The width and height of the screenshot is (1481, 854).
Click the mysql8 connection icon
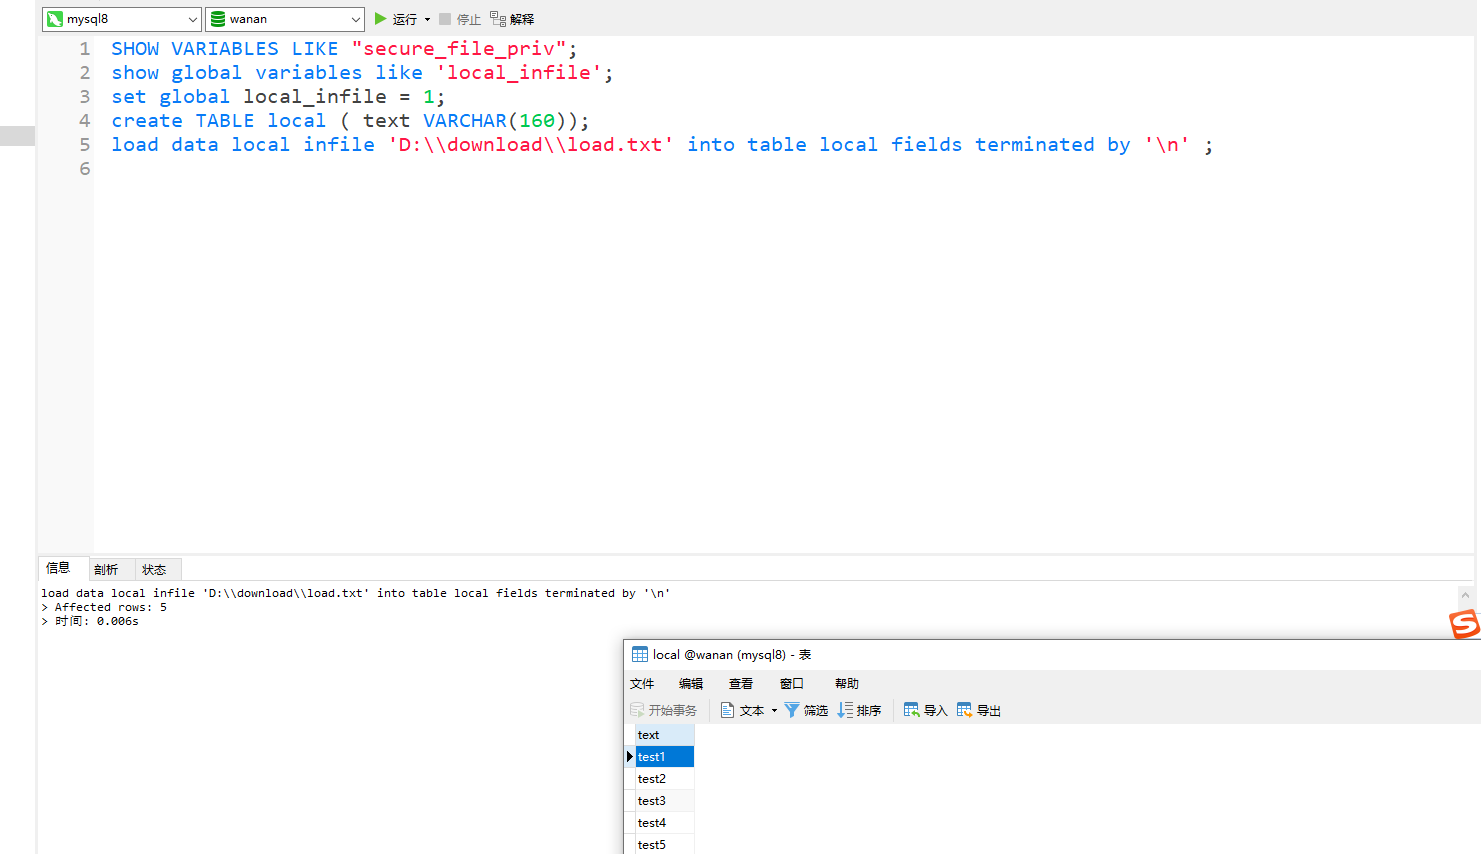(55, 19)
